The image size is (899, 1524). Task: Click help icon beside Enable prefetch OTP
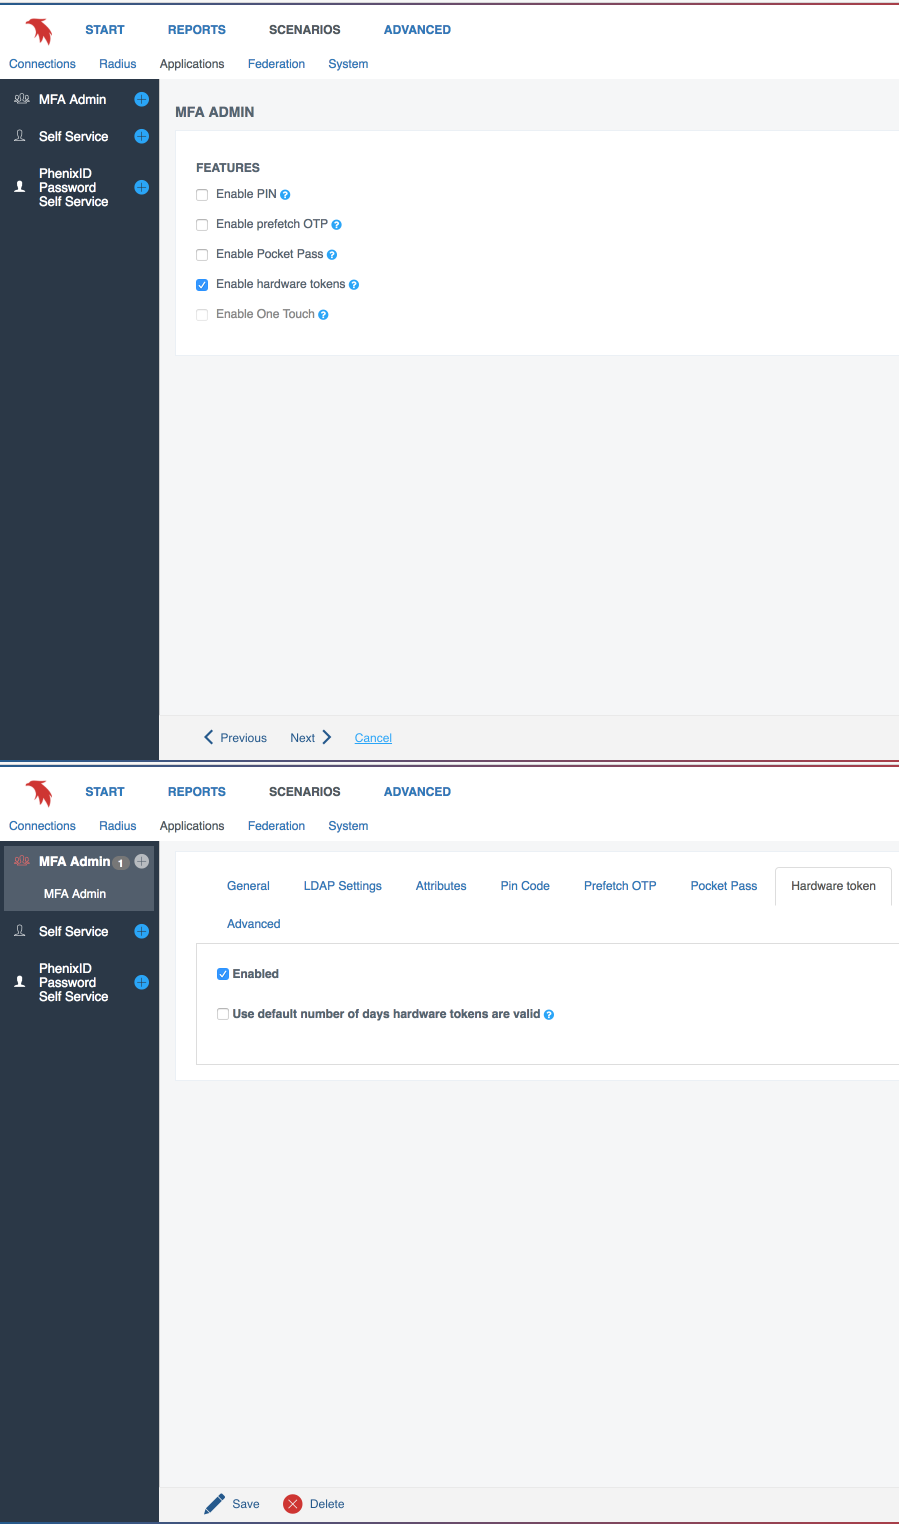tap(336, 225)
